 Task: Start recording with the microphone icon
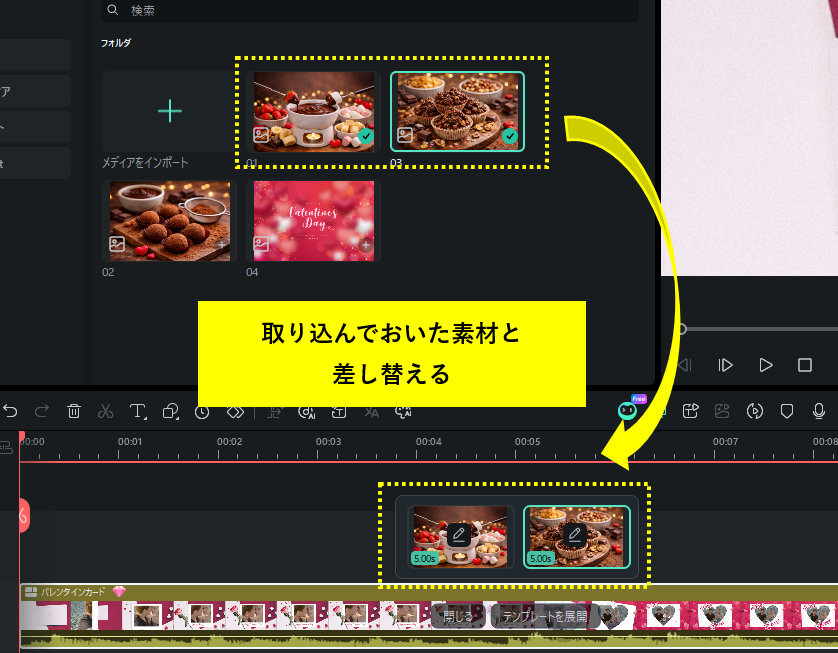[x=819, y=411]
